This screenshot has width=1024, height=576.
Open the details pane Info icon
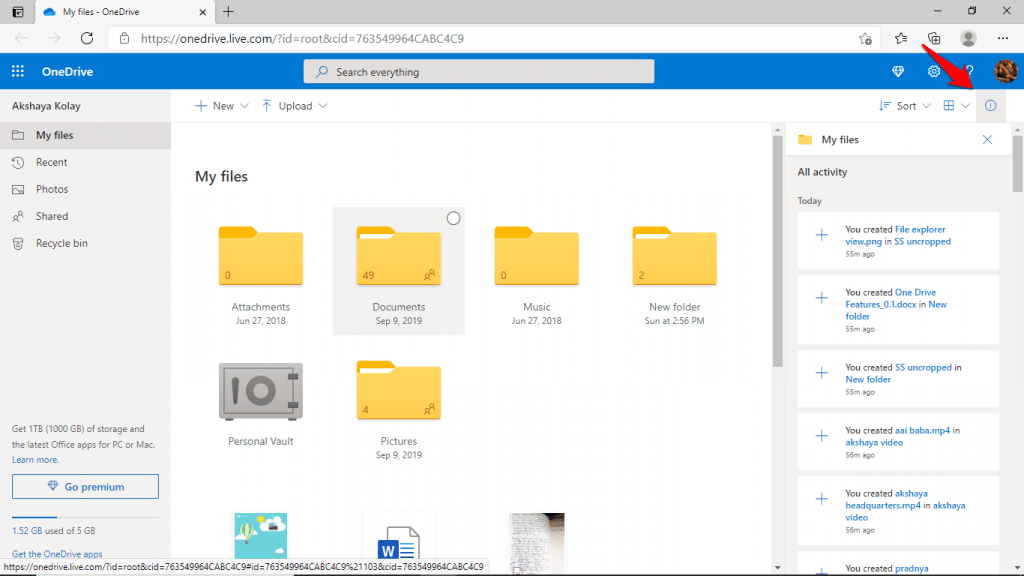[x=990, y=105]
